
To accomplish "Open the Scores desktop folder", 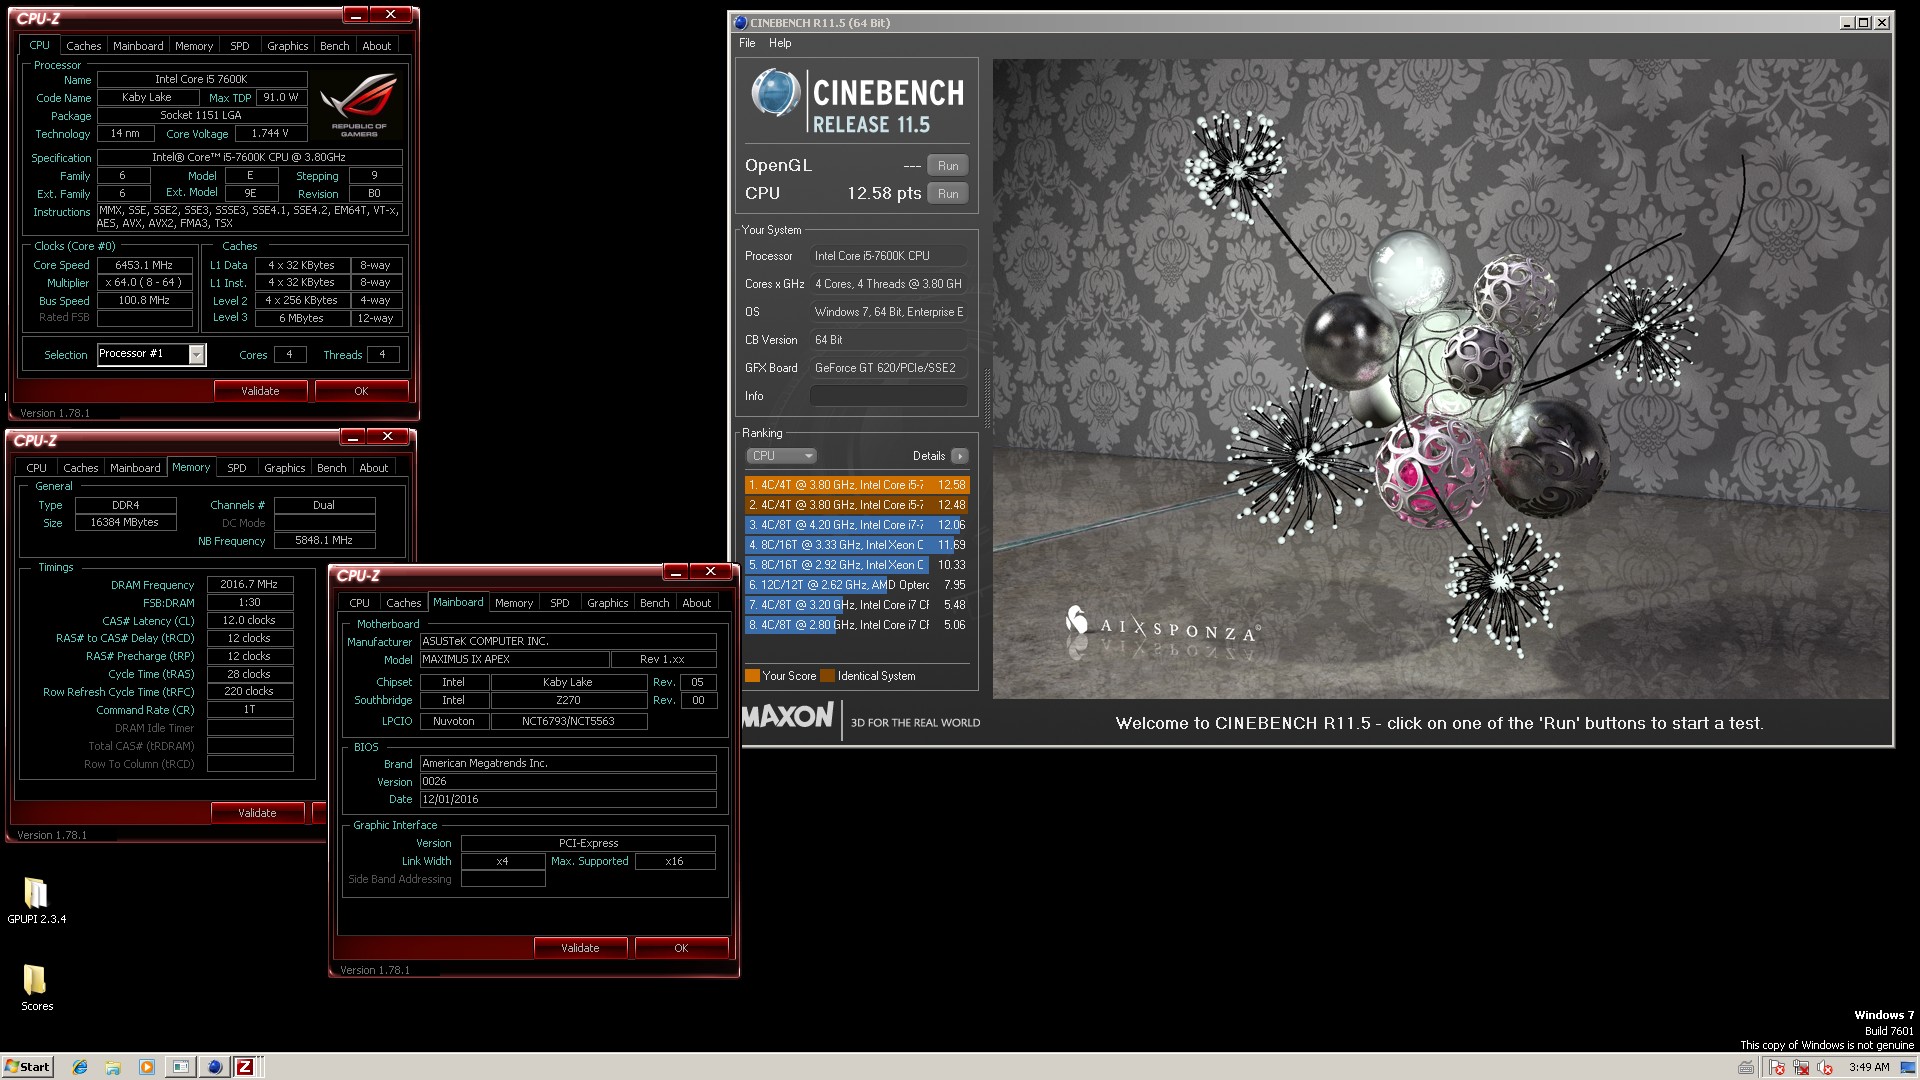I will click(x=37, y=987).
